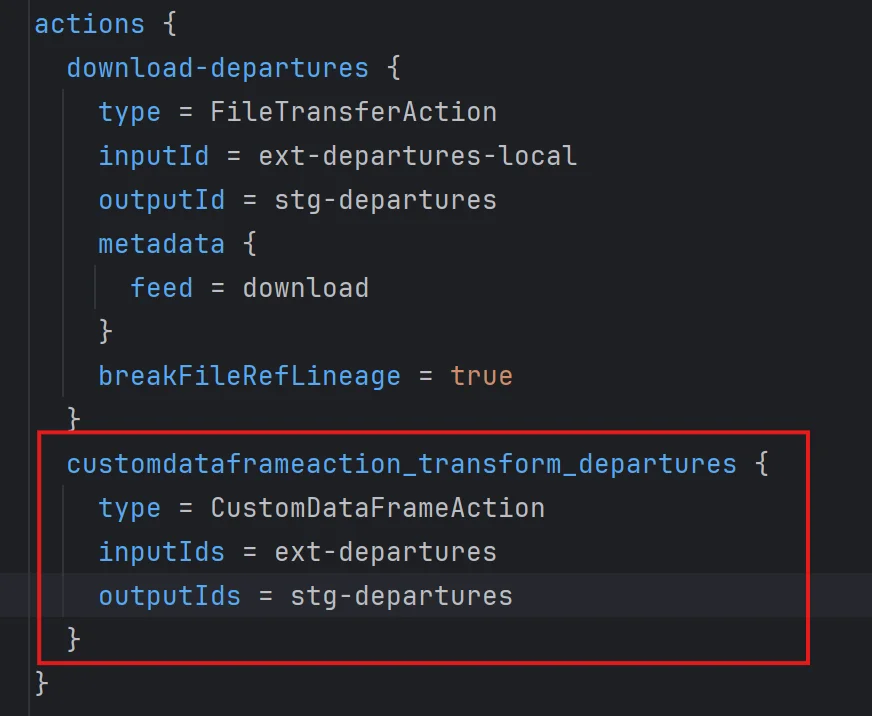Select the stg-departures value under outputId
Viewport: 872px width, 716px height.
coord(386,199)
